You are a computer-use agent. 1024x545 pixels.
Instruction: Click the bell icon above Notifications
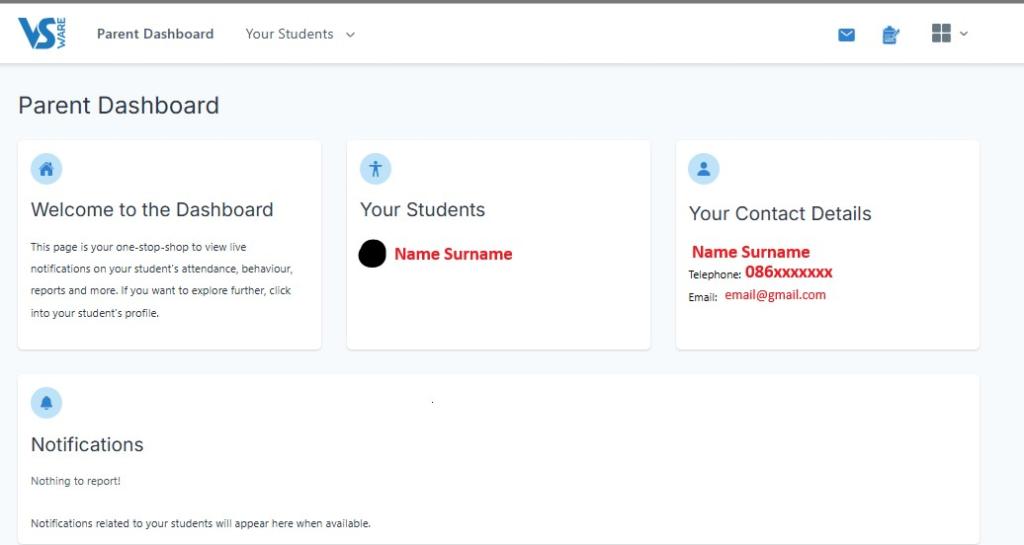point(46,403)
